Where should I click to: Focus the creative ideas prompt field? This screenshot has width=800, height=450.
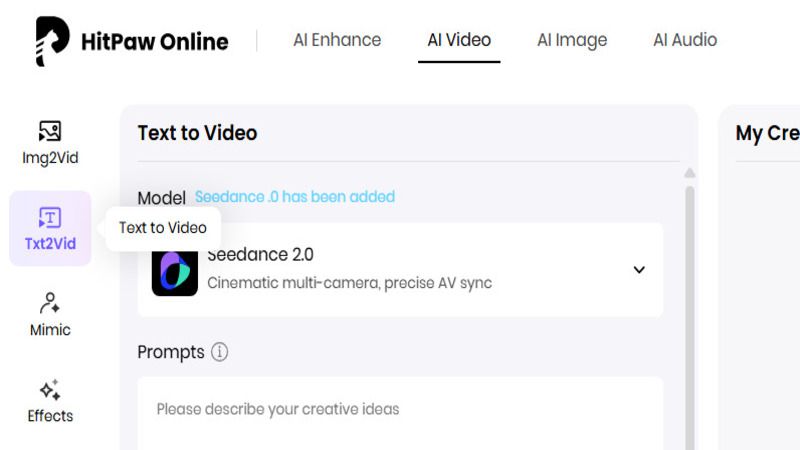[401, 413]
